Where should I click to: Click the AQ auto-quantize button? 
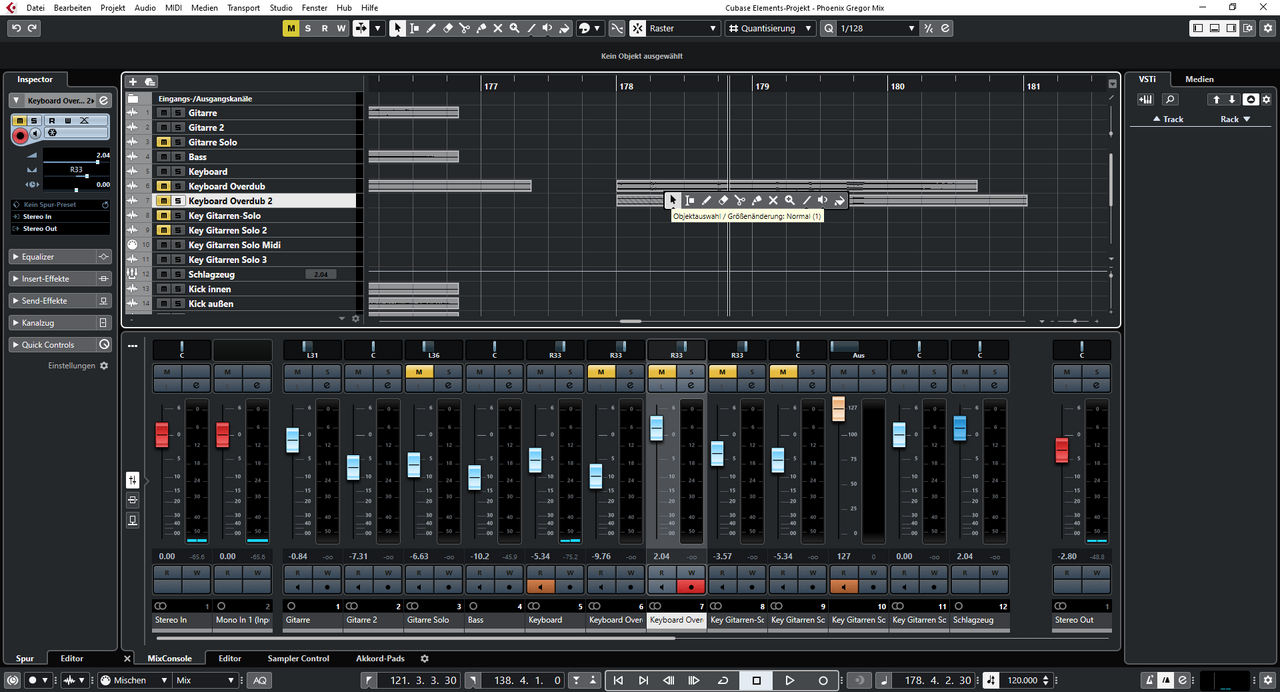[259, 680]
